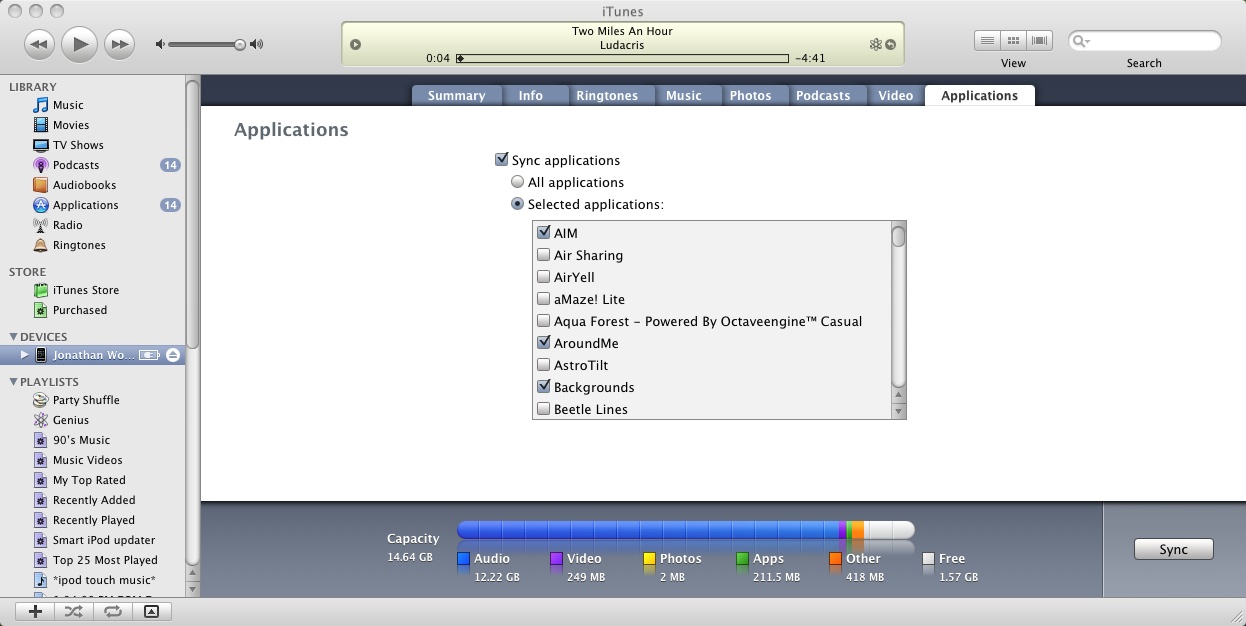Collapse the DEVICES section
The height and width of the screenshot is (626, 1246).
coord(16,337)
